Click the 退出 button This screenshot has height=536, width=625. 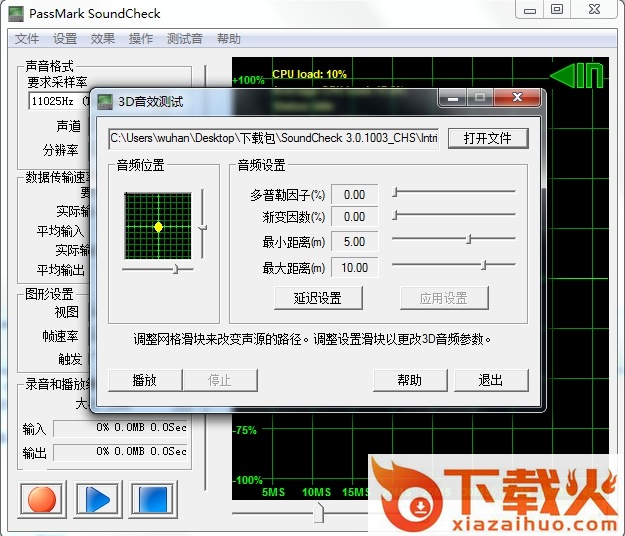coord(491,380)
